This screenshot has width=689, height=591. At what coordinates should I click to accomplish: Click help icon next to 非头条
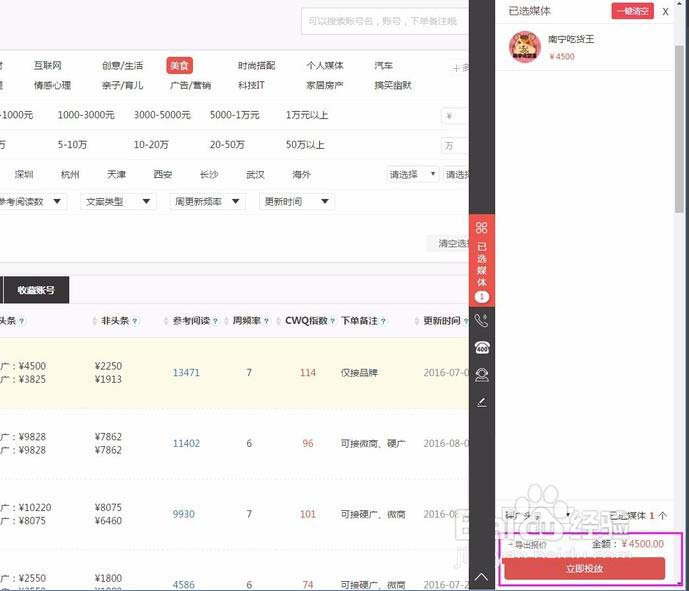coord(135,321)
